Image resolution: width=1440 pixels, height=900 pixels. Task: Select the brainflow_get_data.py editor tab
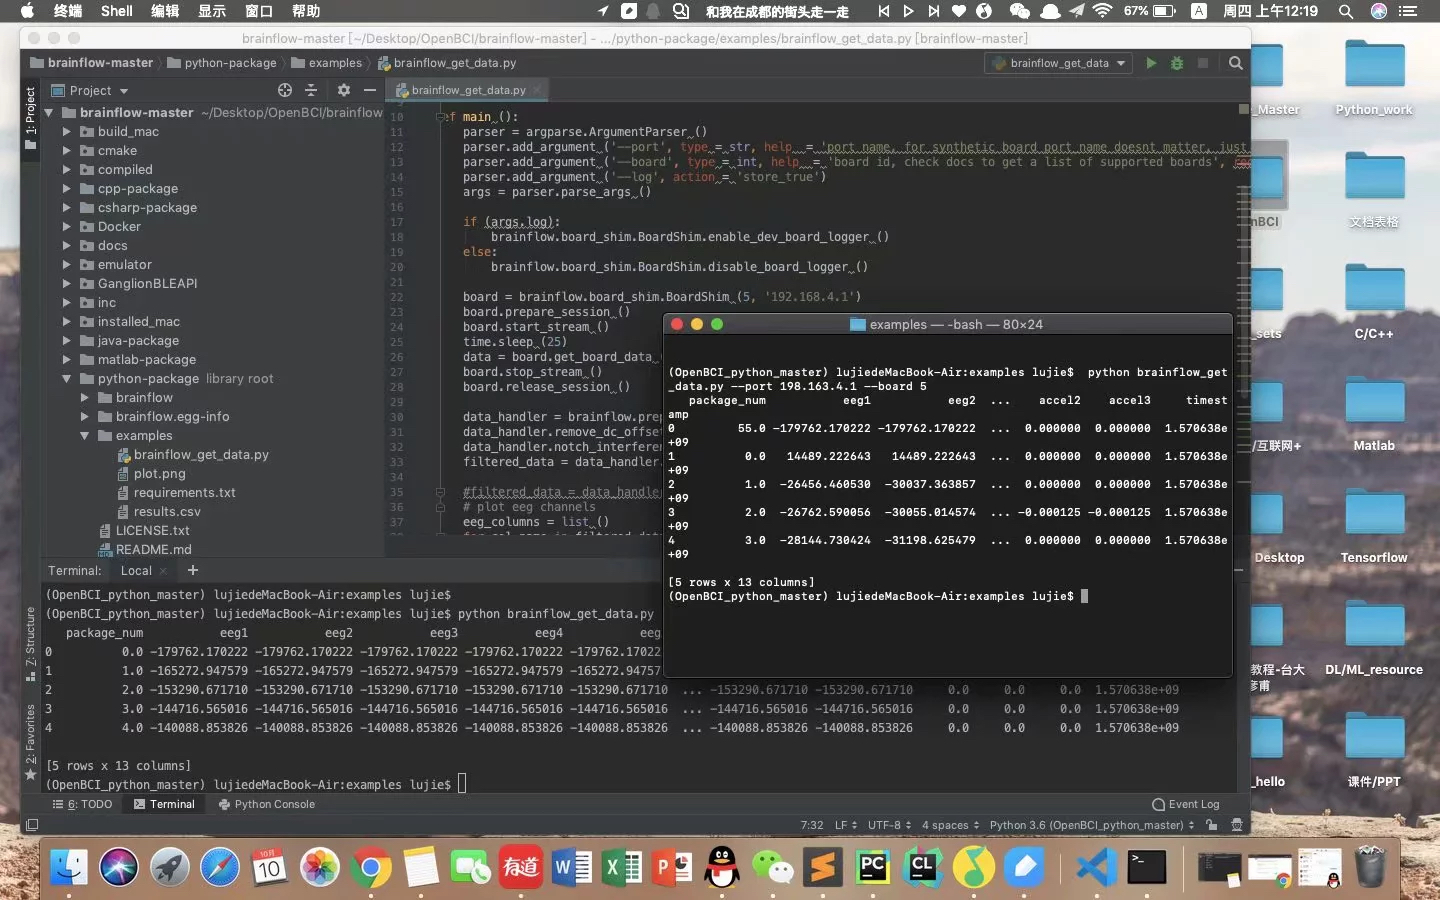coord(466,90)
